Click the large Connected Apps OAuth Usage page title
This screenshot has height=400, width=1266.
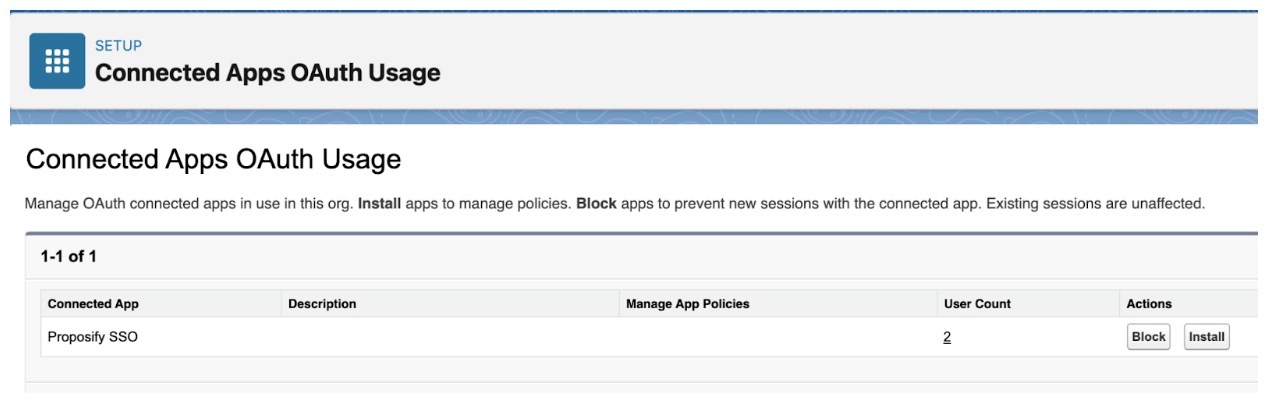tap(213, 159)
